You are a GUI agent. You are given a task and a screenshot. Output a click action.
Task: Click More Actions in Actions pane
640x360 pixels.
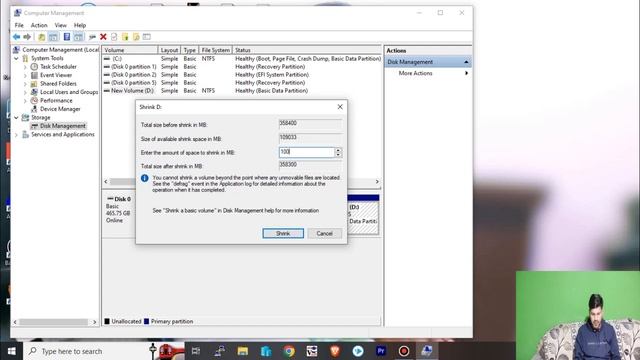click(416, 73)
